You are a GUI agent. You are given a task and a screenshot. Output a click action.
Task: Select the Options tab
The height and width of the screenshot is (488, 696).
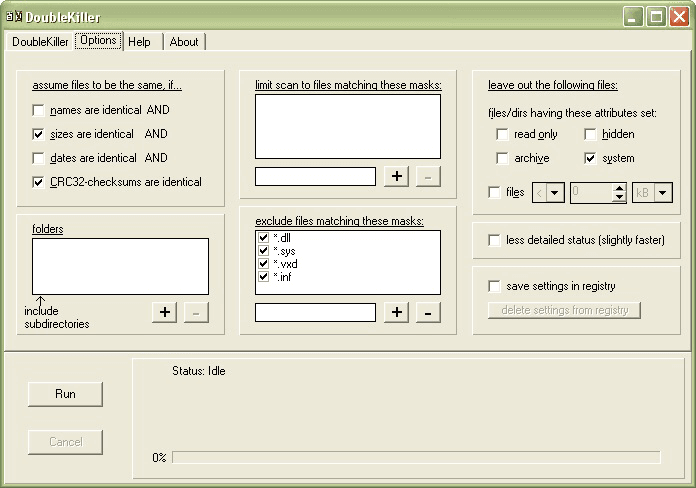[x=98, y=40]
